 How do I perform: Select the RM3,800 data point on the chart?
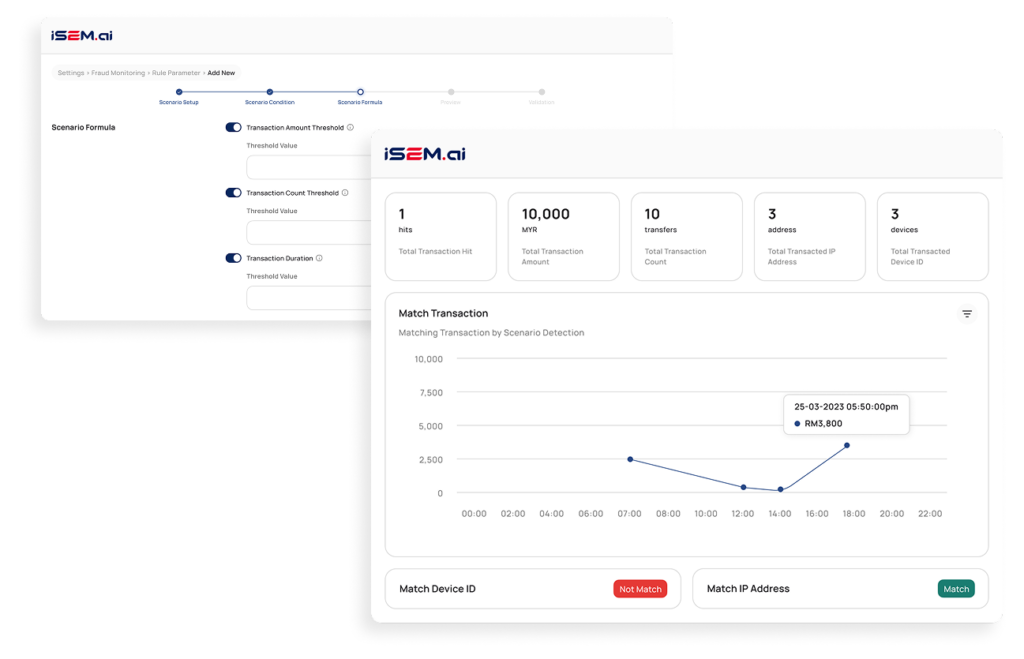(x=846, y=444)
